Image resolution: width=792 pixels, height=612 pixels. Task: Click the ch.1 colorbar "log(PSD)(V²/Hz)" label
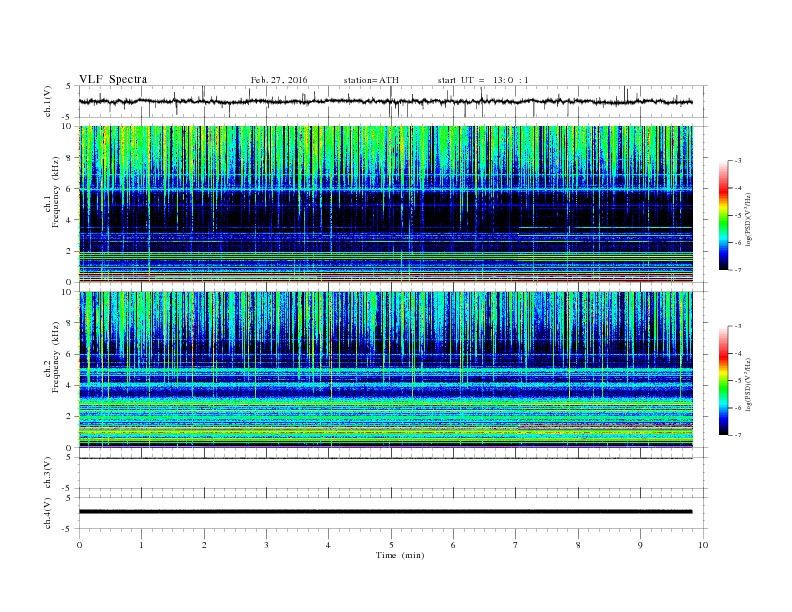tap(748, 219)
